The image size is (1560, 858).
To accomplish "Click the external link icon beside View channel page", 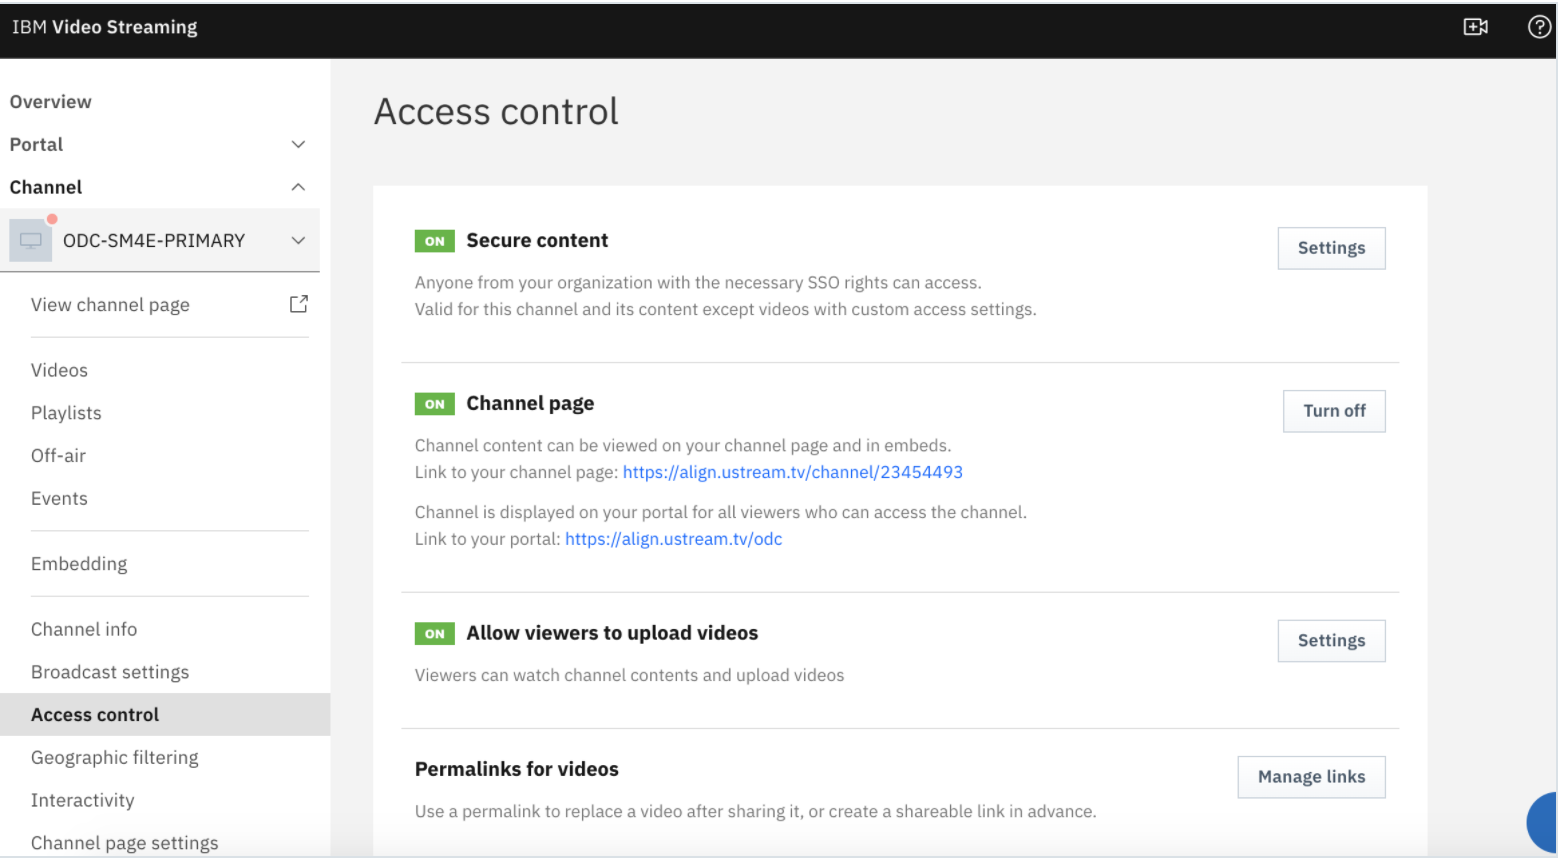I will [x=298, y=304].
